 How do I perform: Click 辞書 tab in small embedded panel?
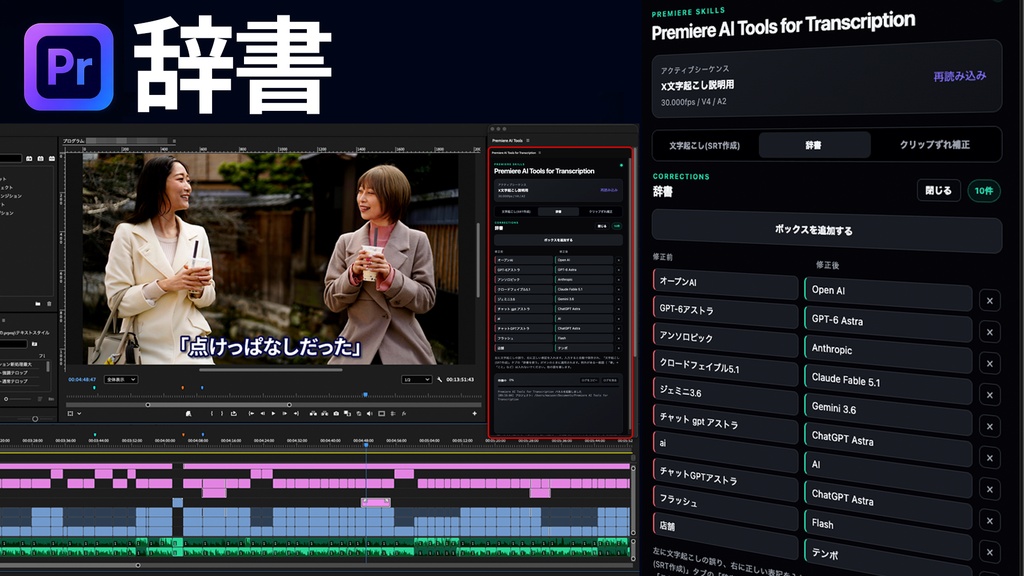coord(558,212)
